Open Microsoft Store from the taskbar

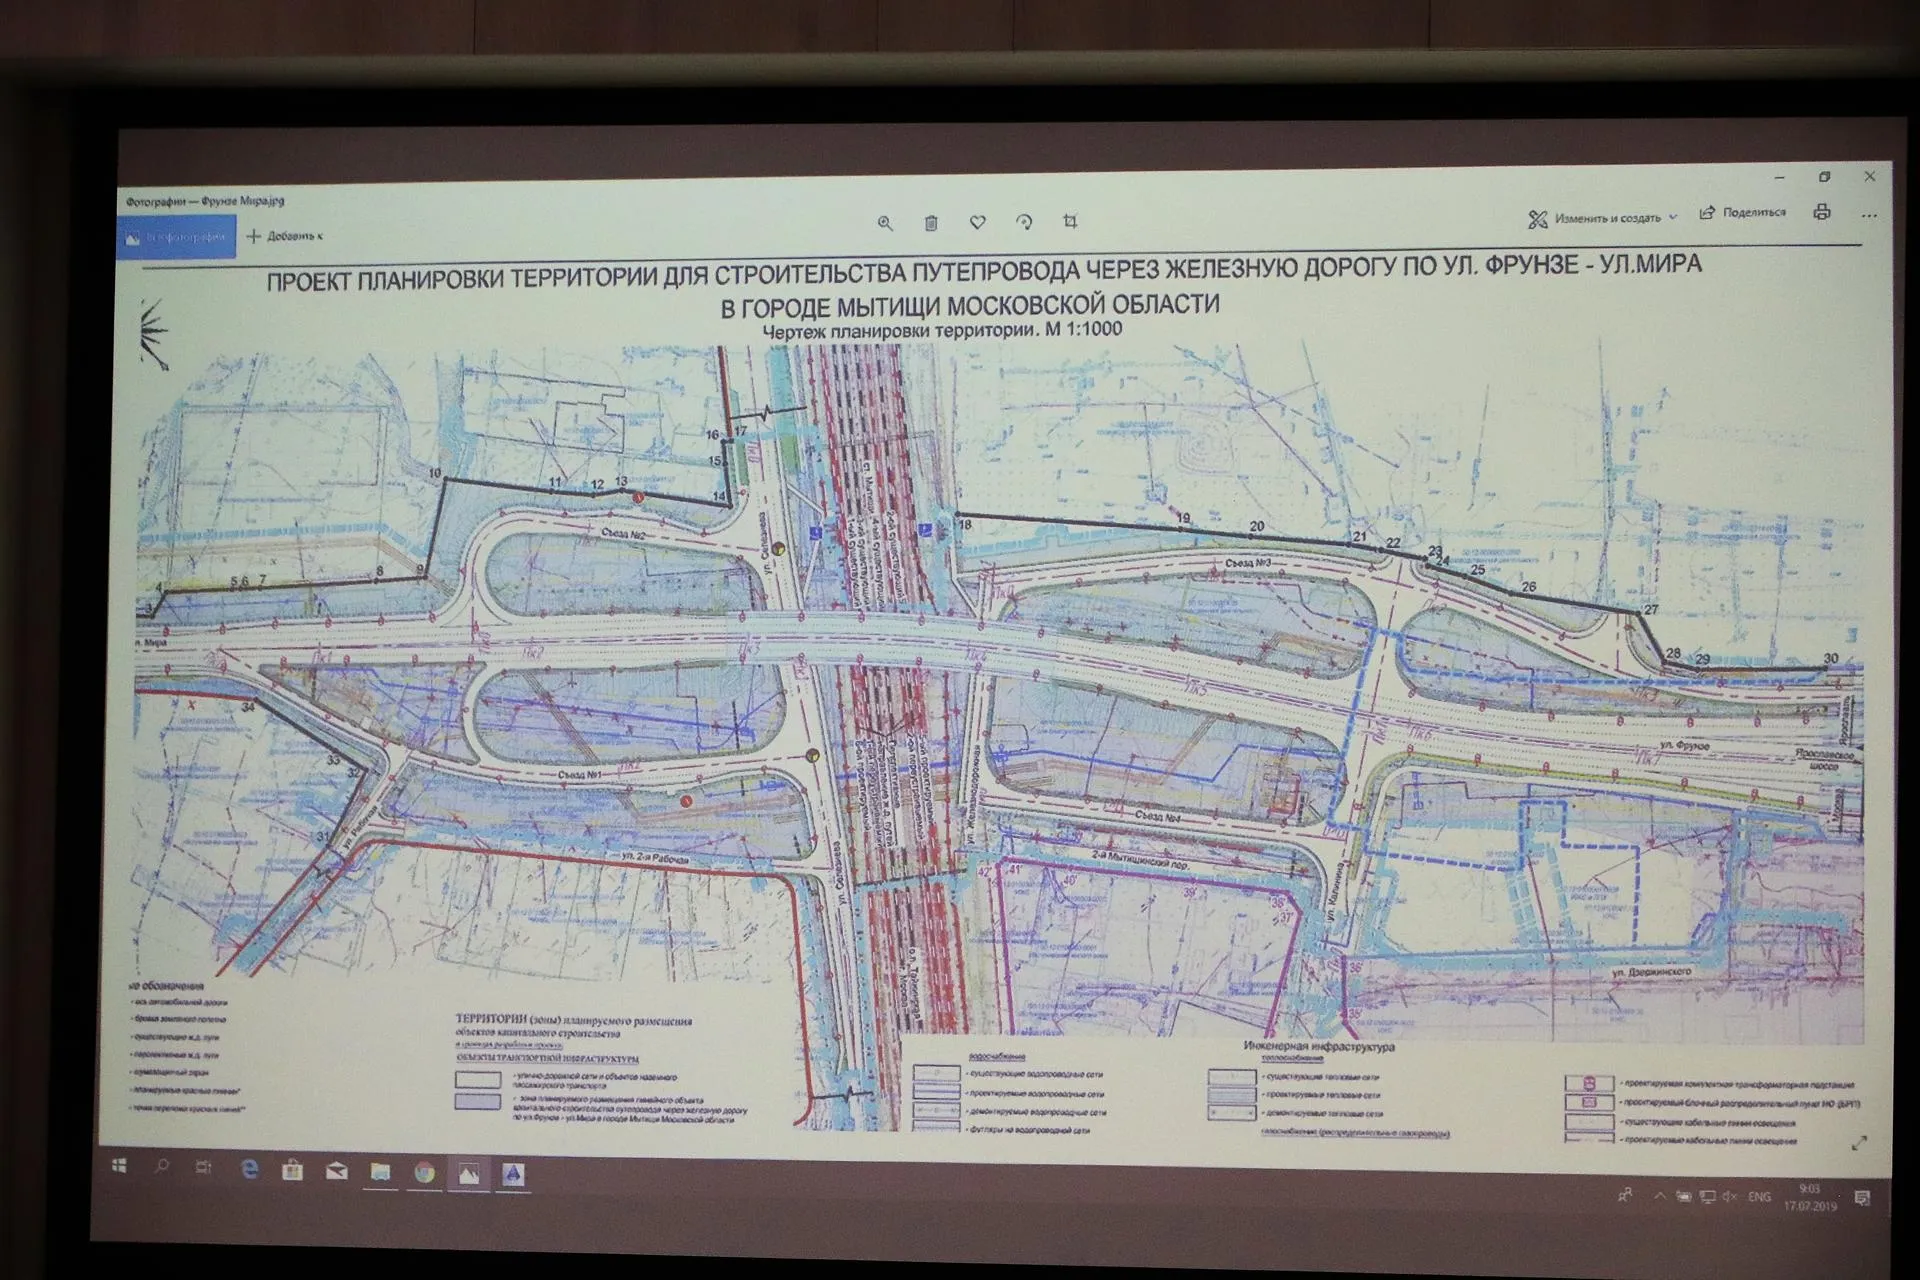pyautogui.click(x=292, y=1169)
